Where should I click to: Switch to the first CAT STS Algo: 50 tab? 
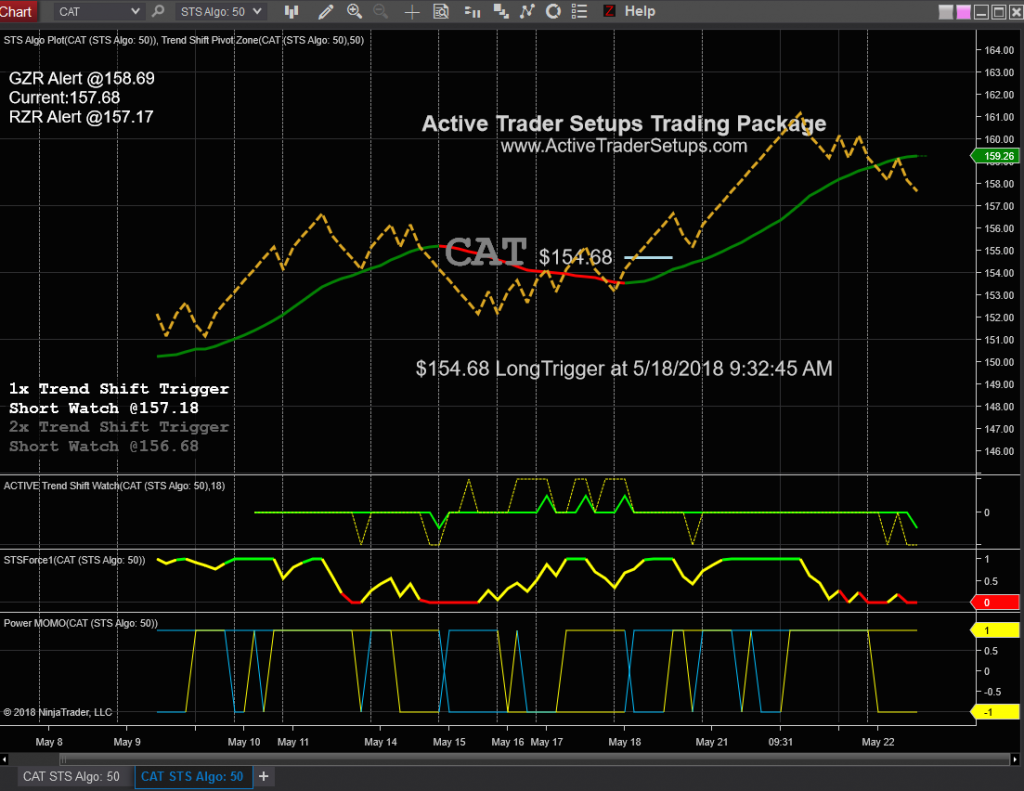click(72, 776)
